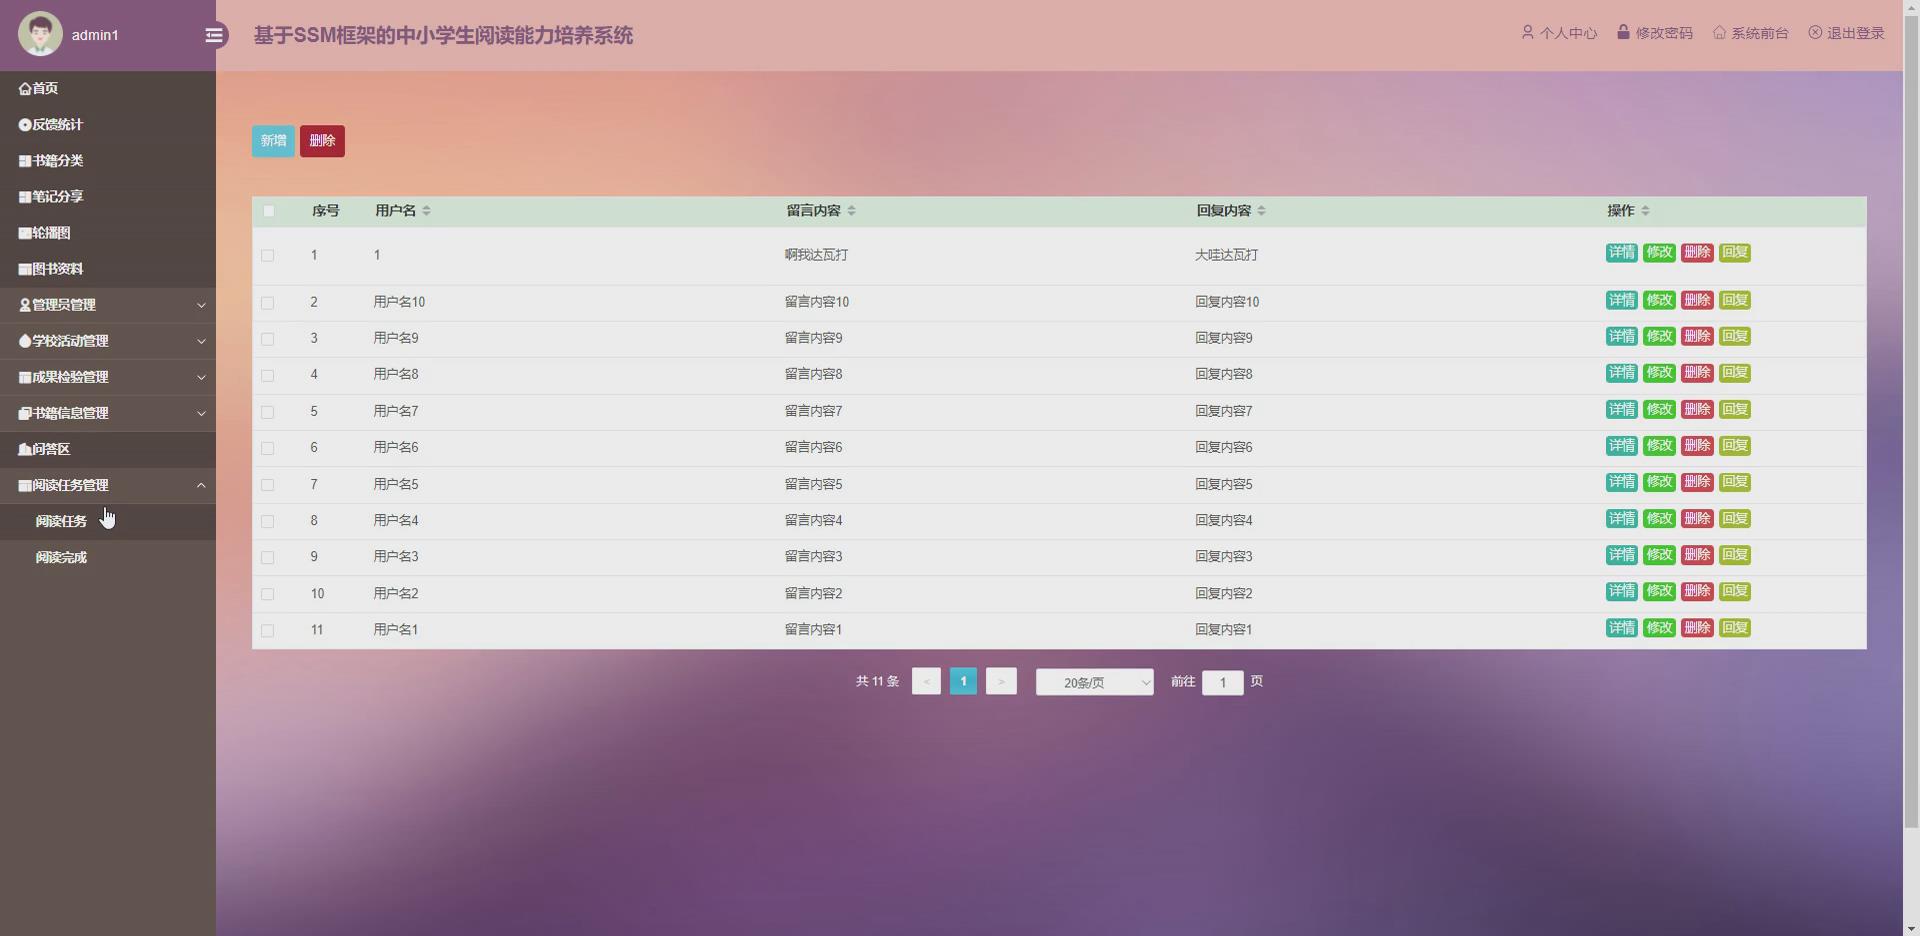Expand 书籍信息管理 submenu
The height and width of the screenshot is (936, 1920).
click(x=108, y=413)
